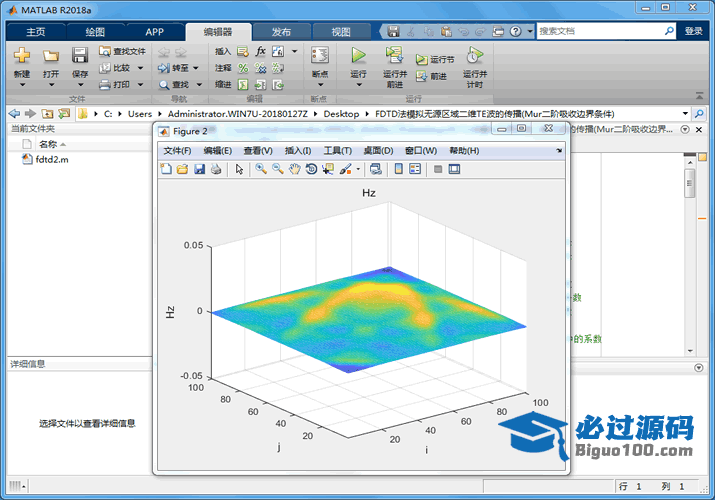Click 运行节 (Run Section) button
The image size is (715, 500).
point(435,59)
